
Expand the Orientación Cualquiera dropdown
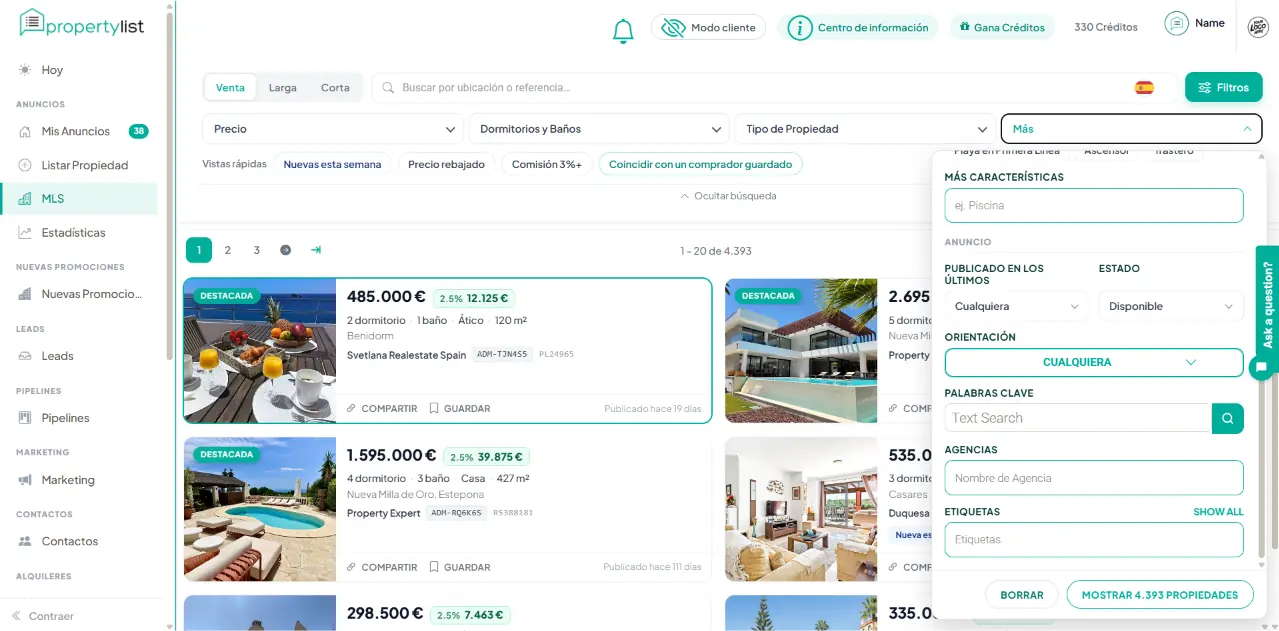click(1094, 362)
